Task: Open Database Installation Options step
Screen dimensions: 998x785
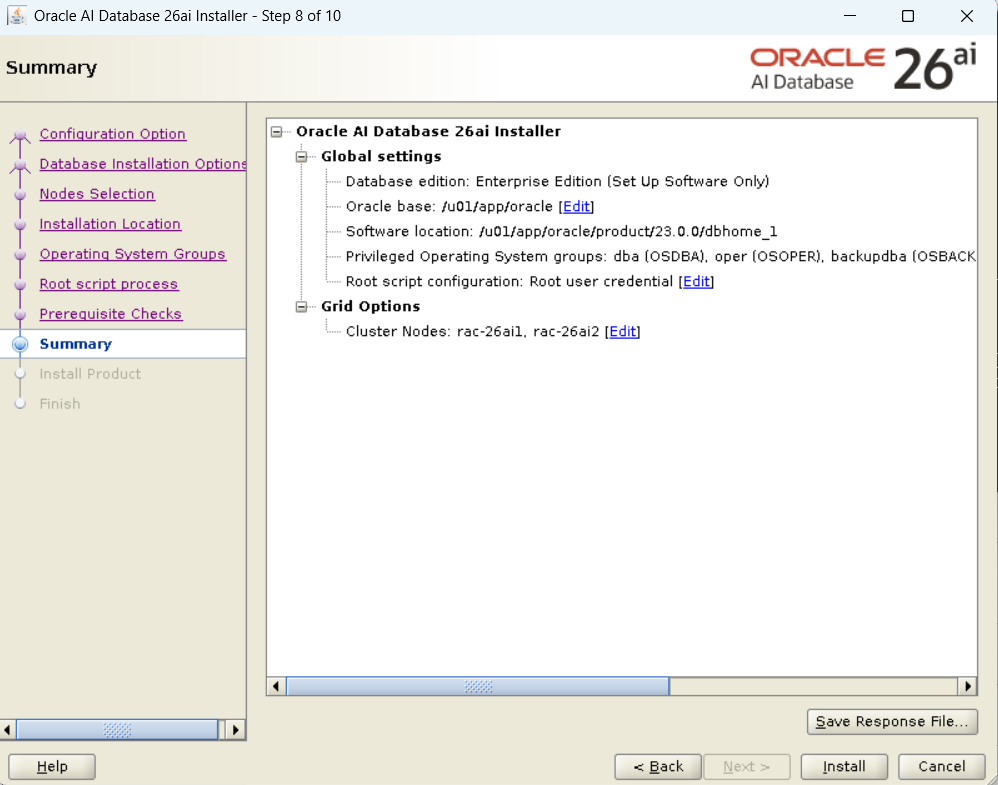Action: coord(142,164)
